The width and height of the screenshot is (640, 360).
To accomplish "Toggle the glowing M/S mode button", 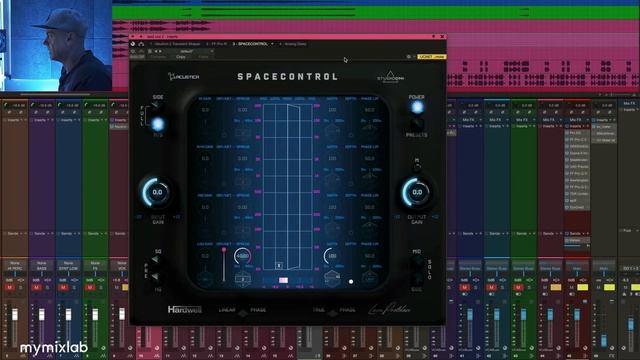I will coord(158,124).
